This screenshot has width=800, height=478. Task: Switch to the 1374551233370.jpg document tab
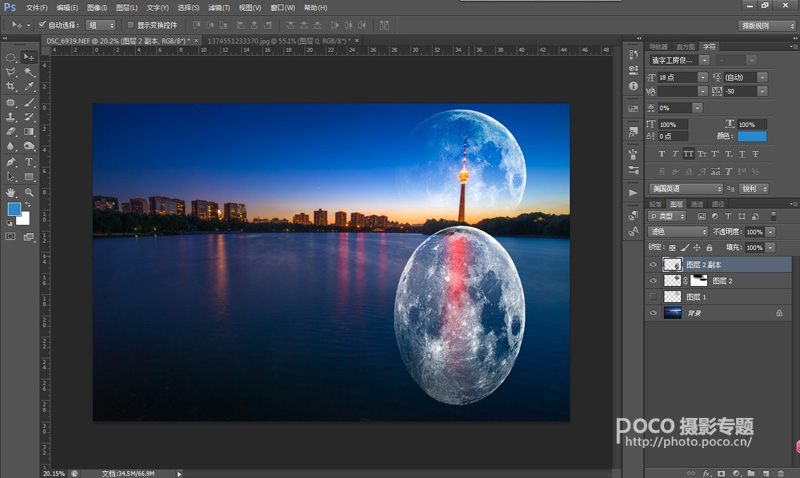pos(279,41)
